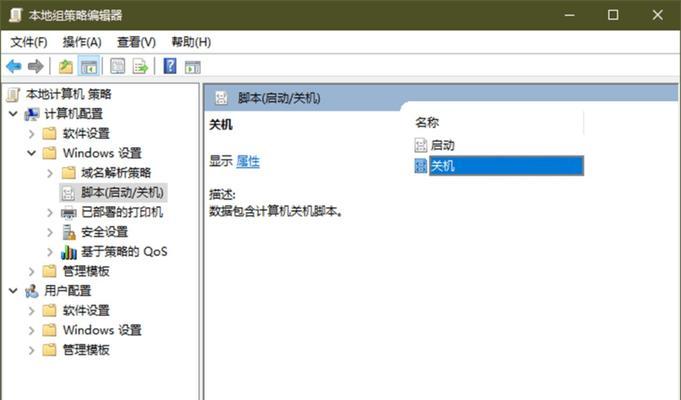Click the 用户配置 user icon

point(32,291)
